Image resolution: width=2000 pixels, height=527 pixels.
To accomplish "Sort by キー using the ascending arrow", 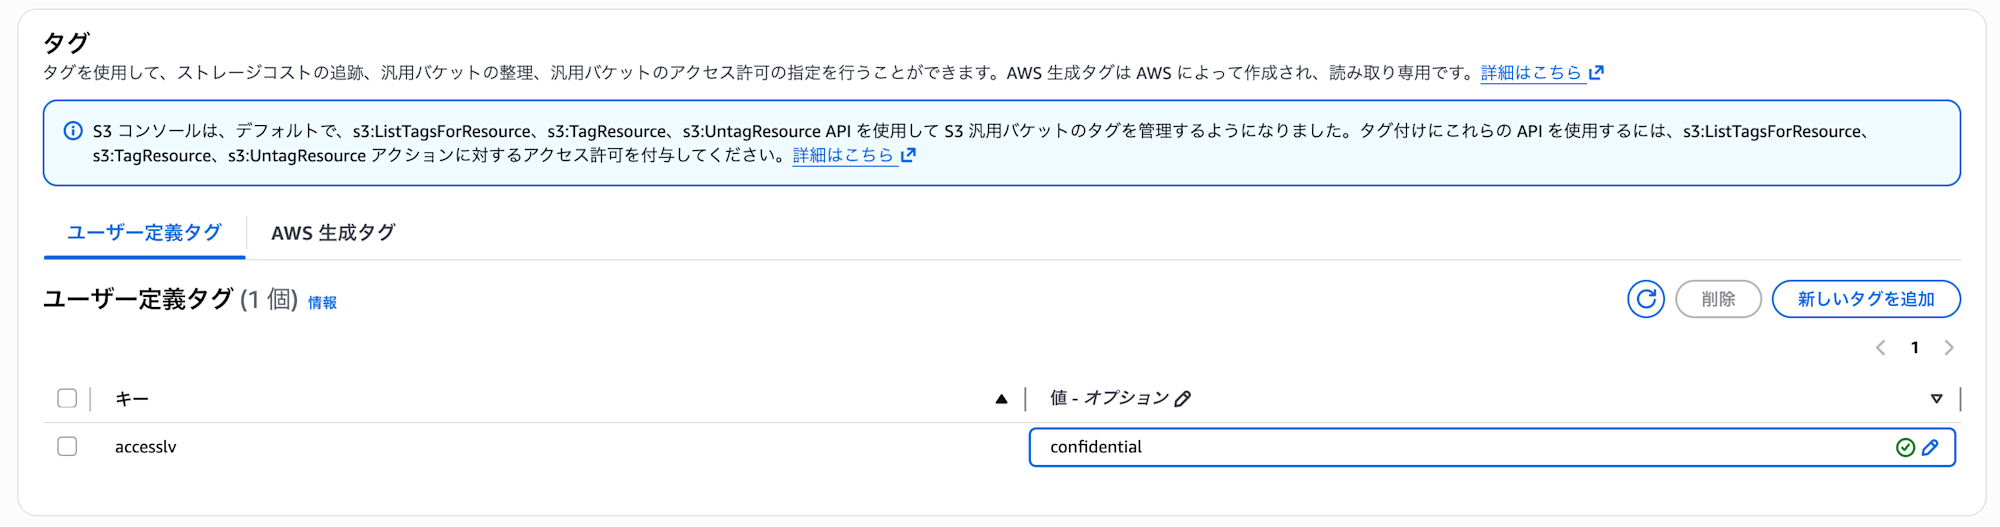I will click(x=1001, y=399).
